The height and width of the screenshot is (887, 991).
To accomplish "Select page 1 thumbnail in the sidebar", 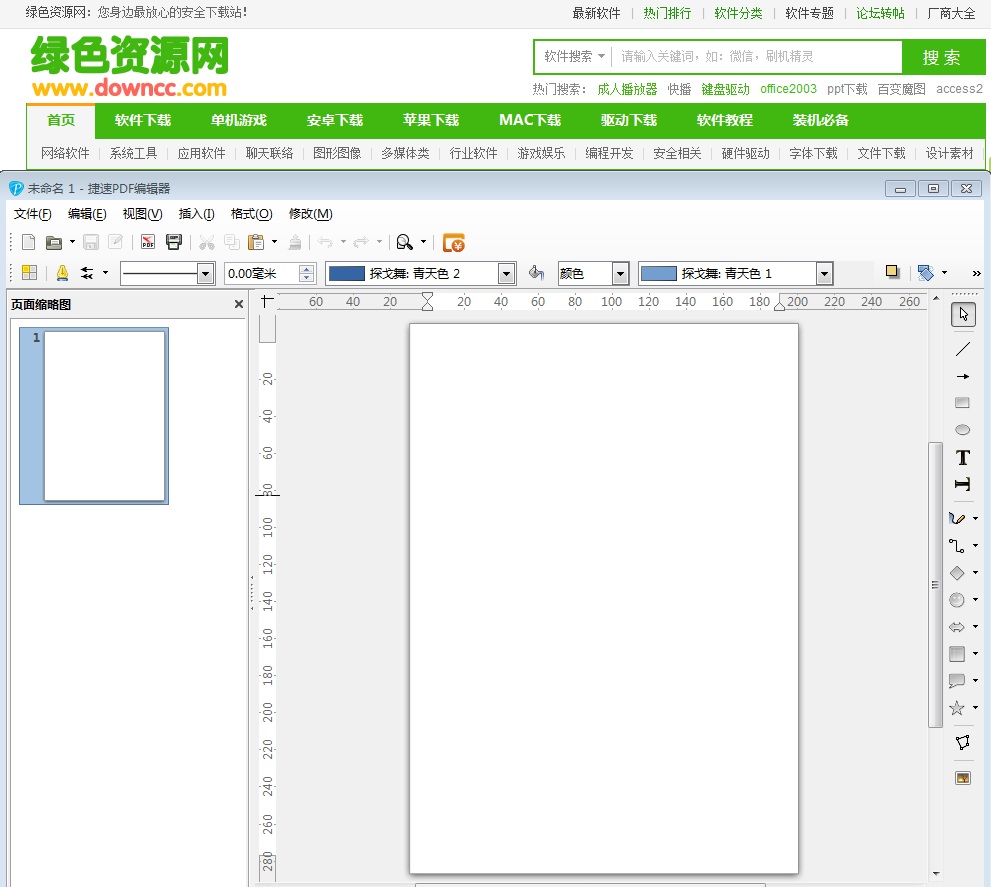I will (x=93, y=416).
